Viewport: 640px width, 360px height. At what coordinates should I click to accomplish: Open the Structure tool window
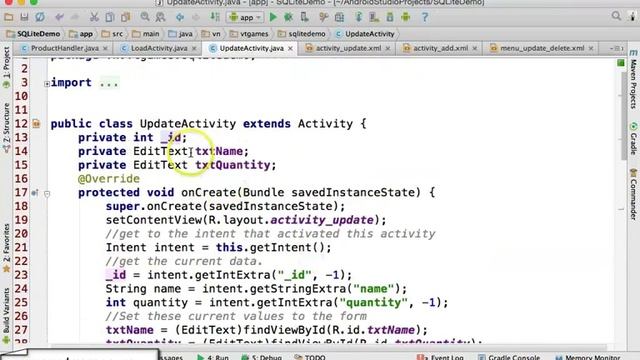coord(6,127)
